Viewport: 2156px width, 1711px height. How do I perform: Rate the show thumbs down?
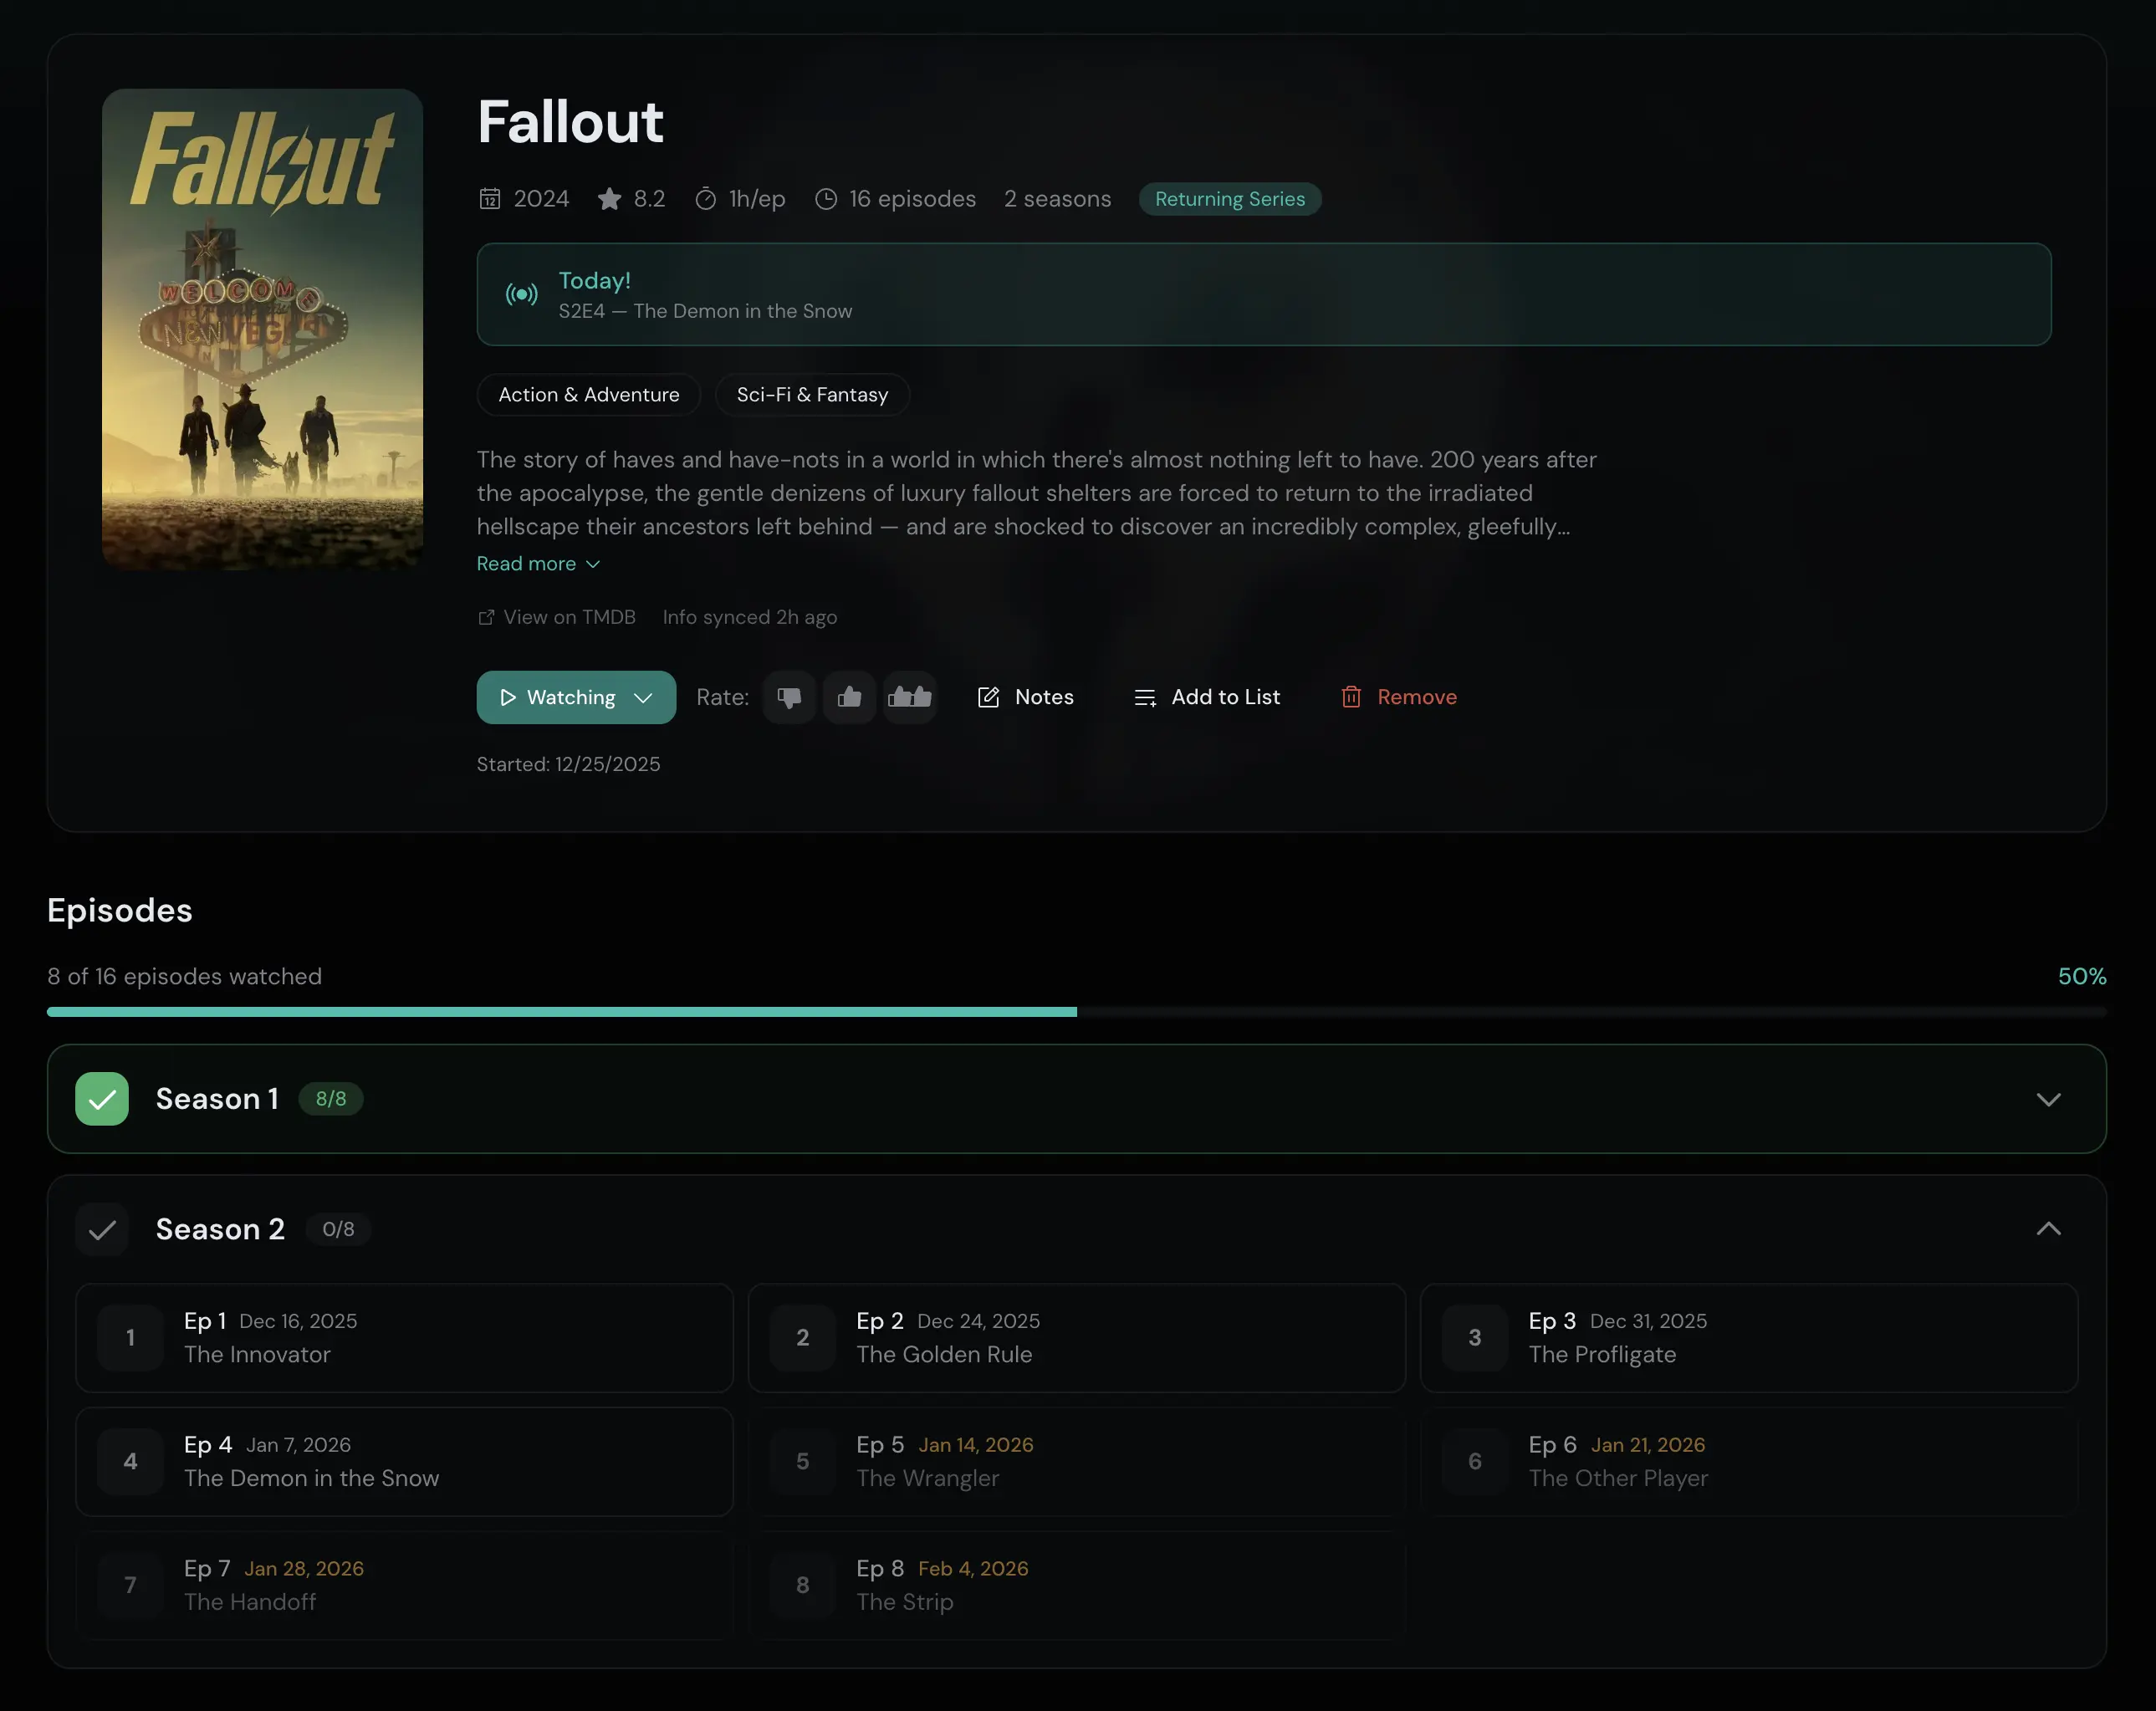click(789, 697)
